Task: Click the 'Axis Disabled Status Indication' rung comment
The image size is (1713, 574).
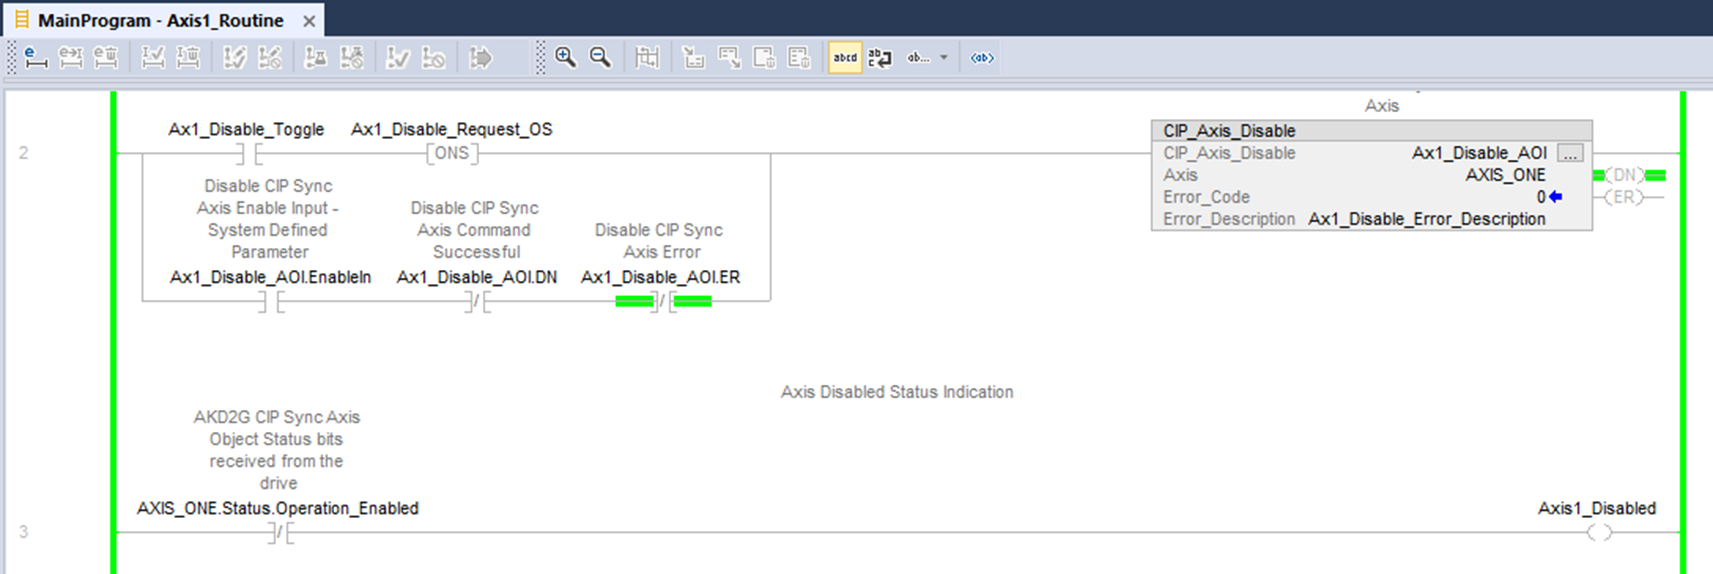Action: click(x=897, y=392)
